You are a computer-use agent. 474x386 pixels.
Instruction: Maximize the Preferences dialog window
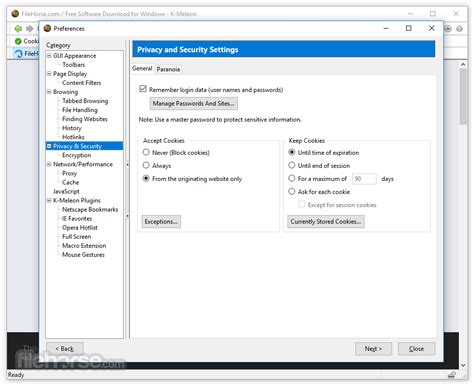pyautogui.click(x=409, y=28)
